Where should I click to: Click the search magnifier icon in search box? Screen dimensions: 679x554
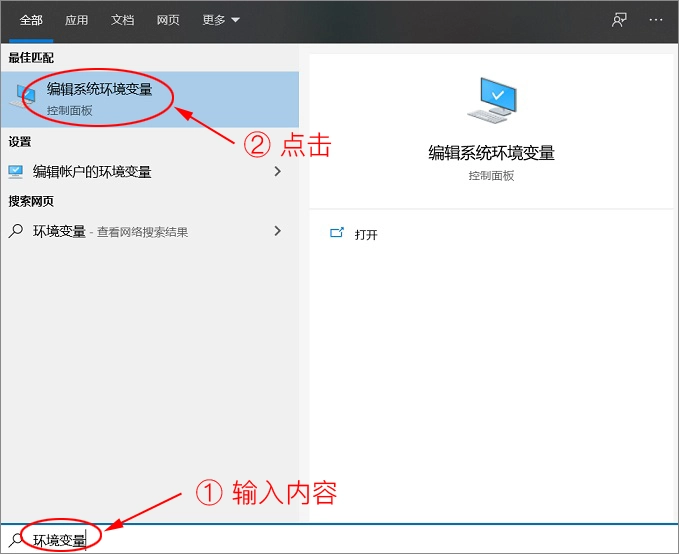16,540
